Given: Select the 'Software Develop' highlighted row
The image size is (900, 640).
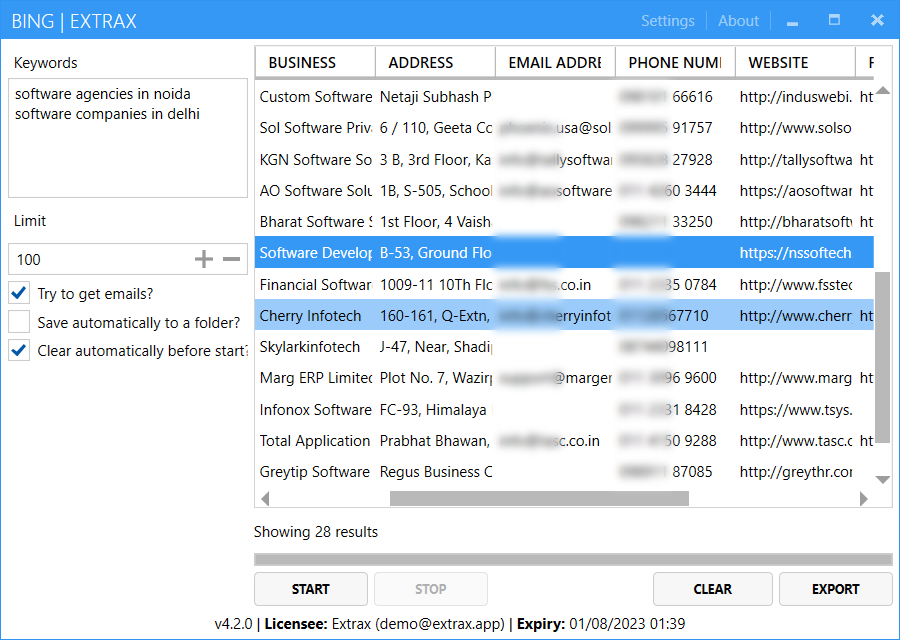Looking at the screenshot, I should tap(565, 253).
